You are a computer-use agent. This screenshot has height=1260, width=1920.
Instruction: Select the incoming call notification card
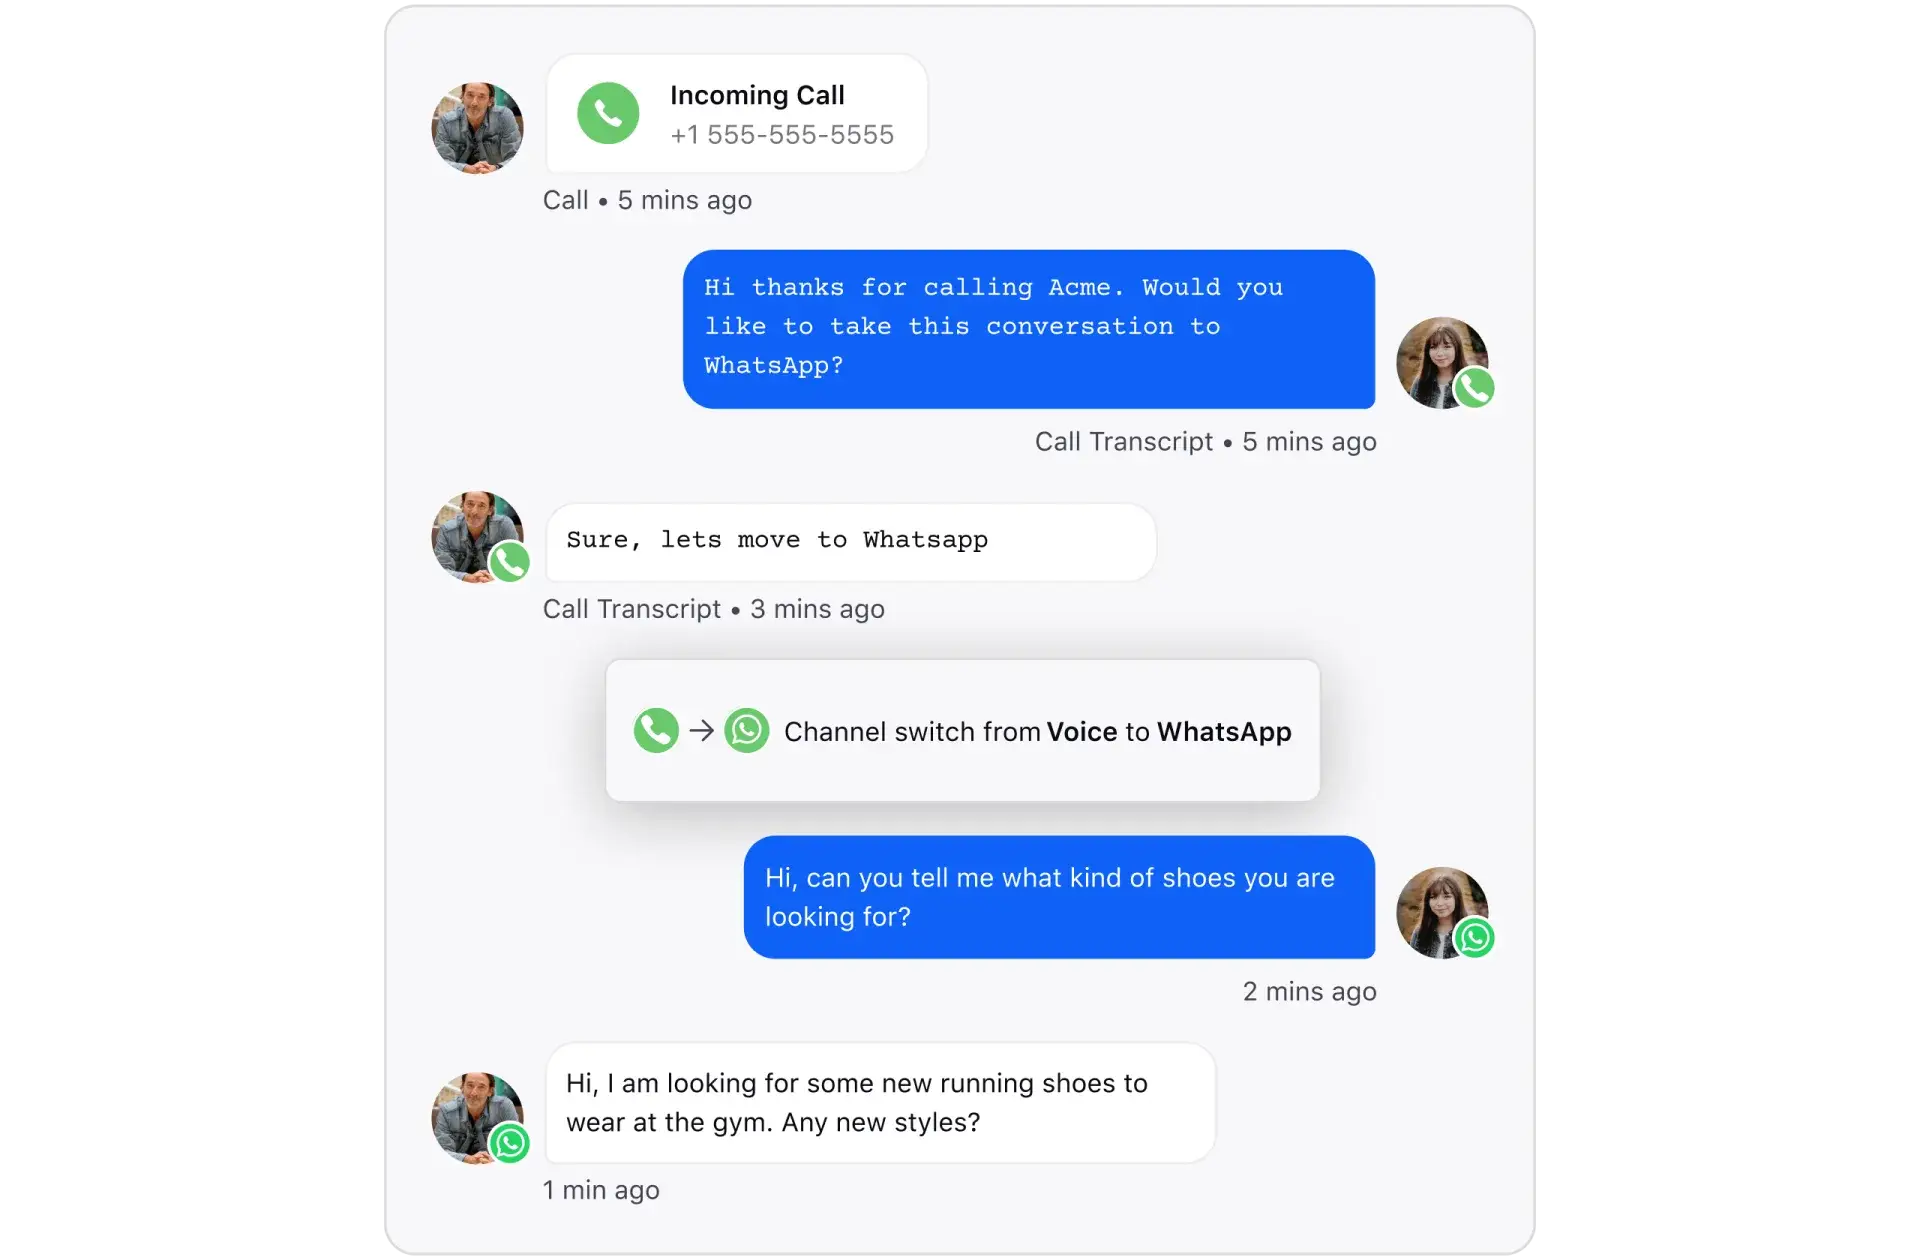735,114
